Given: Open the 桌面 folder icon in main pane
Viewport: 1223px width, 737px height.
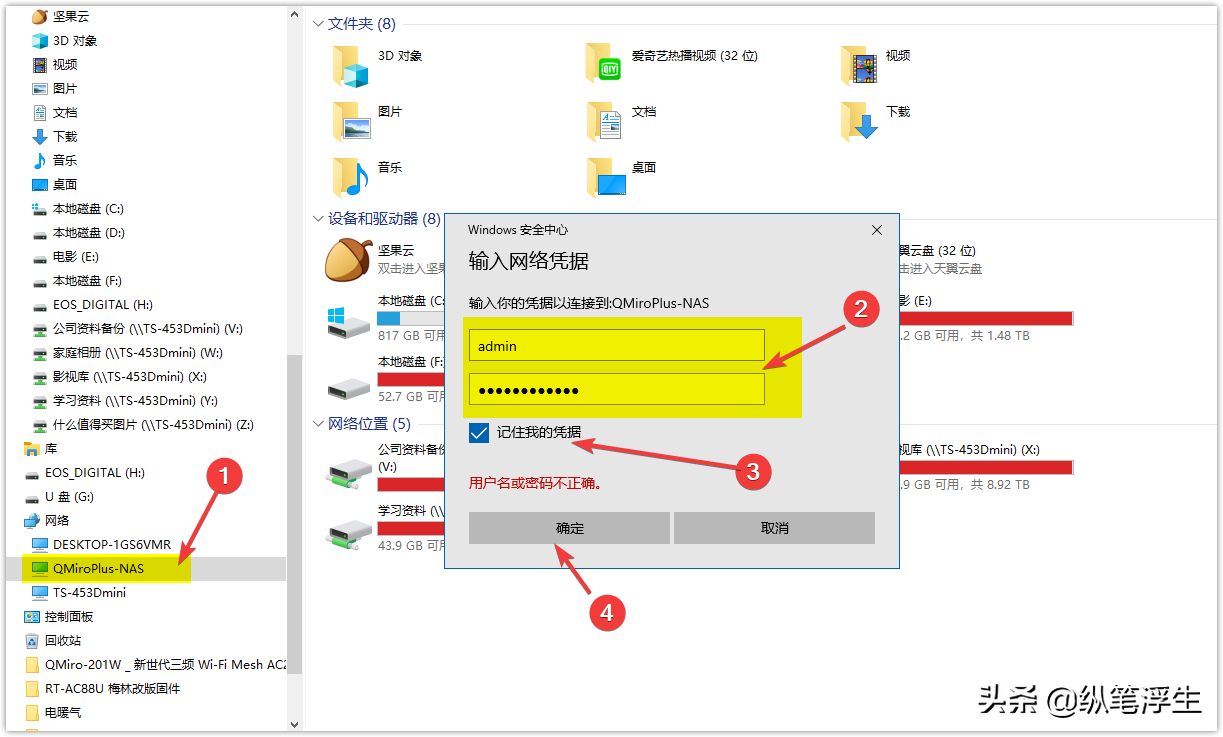Looking at the screenshot, I should click(606, 177).
